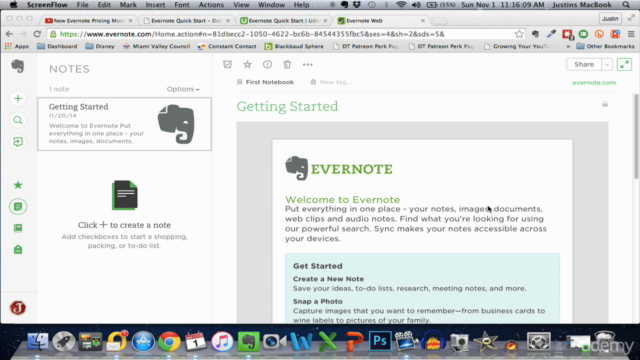
Task: Click the Evernote elephant logo in the sidebar
Action: click(x=18, y=66)
